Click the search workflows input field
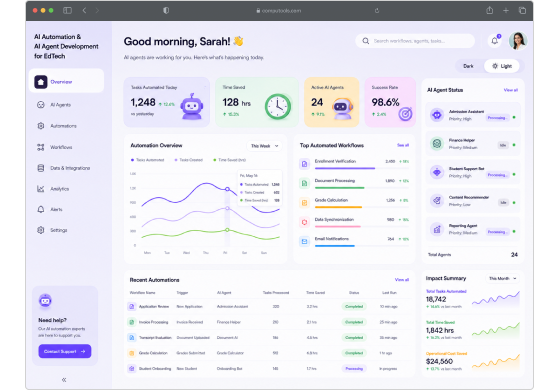Viewport: 560px width, 390px height. click(415, 41)
